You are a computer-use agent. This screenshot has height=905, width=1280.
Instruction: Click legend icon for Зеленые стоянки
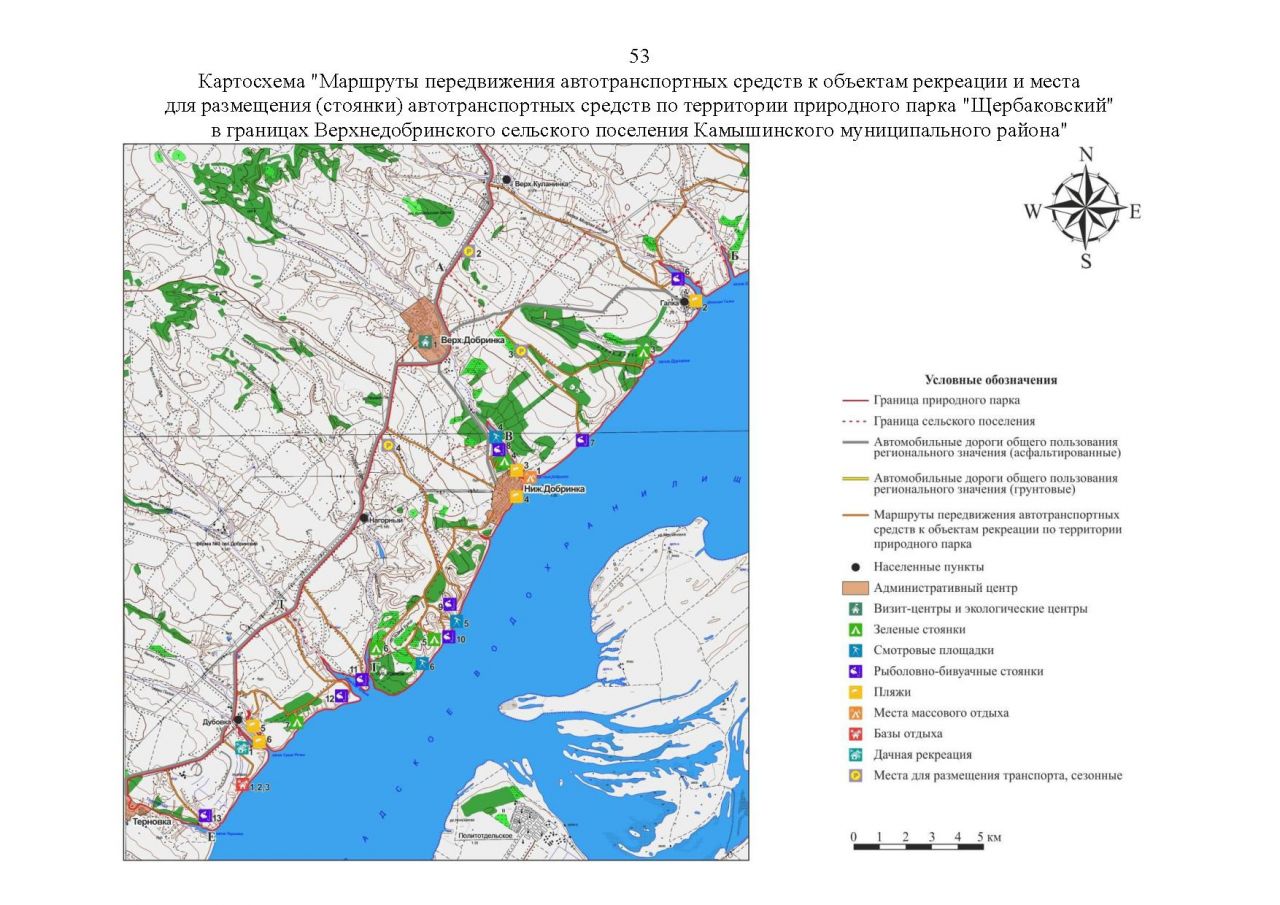click(x=855, y=630)
